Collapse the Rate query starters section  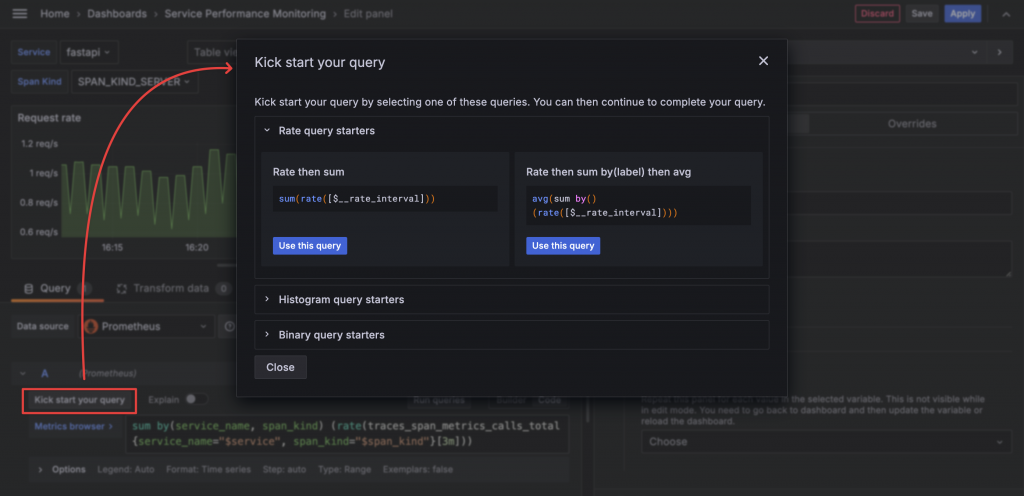tap(267, 130)
